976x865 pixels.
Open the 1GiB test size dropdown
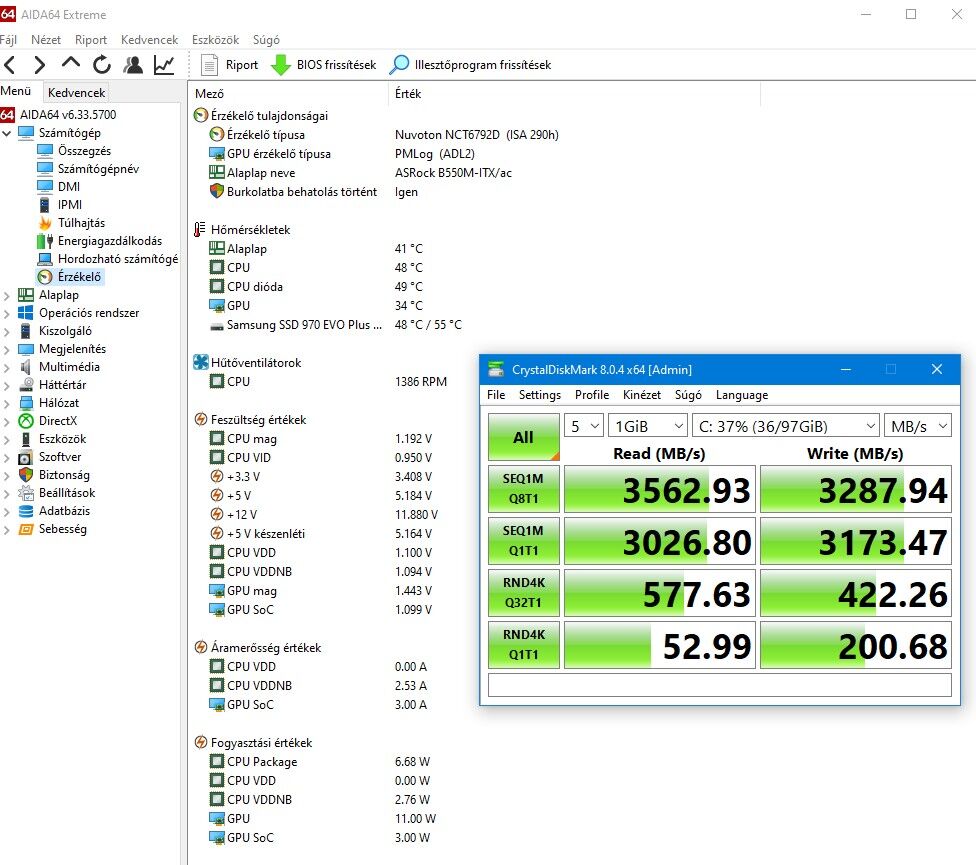pyautogui.click(x=648, y=426)
